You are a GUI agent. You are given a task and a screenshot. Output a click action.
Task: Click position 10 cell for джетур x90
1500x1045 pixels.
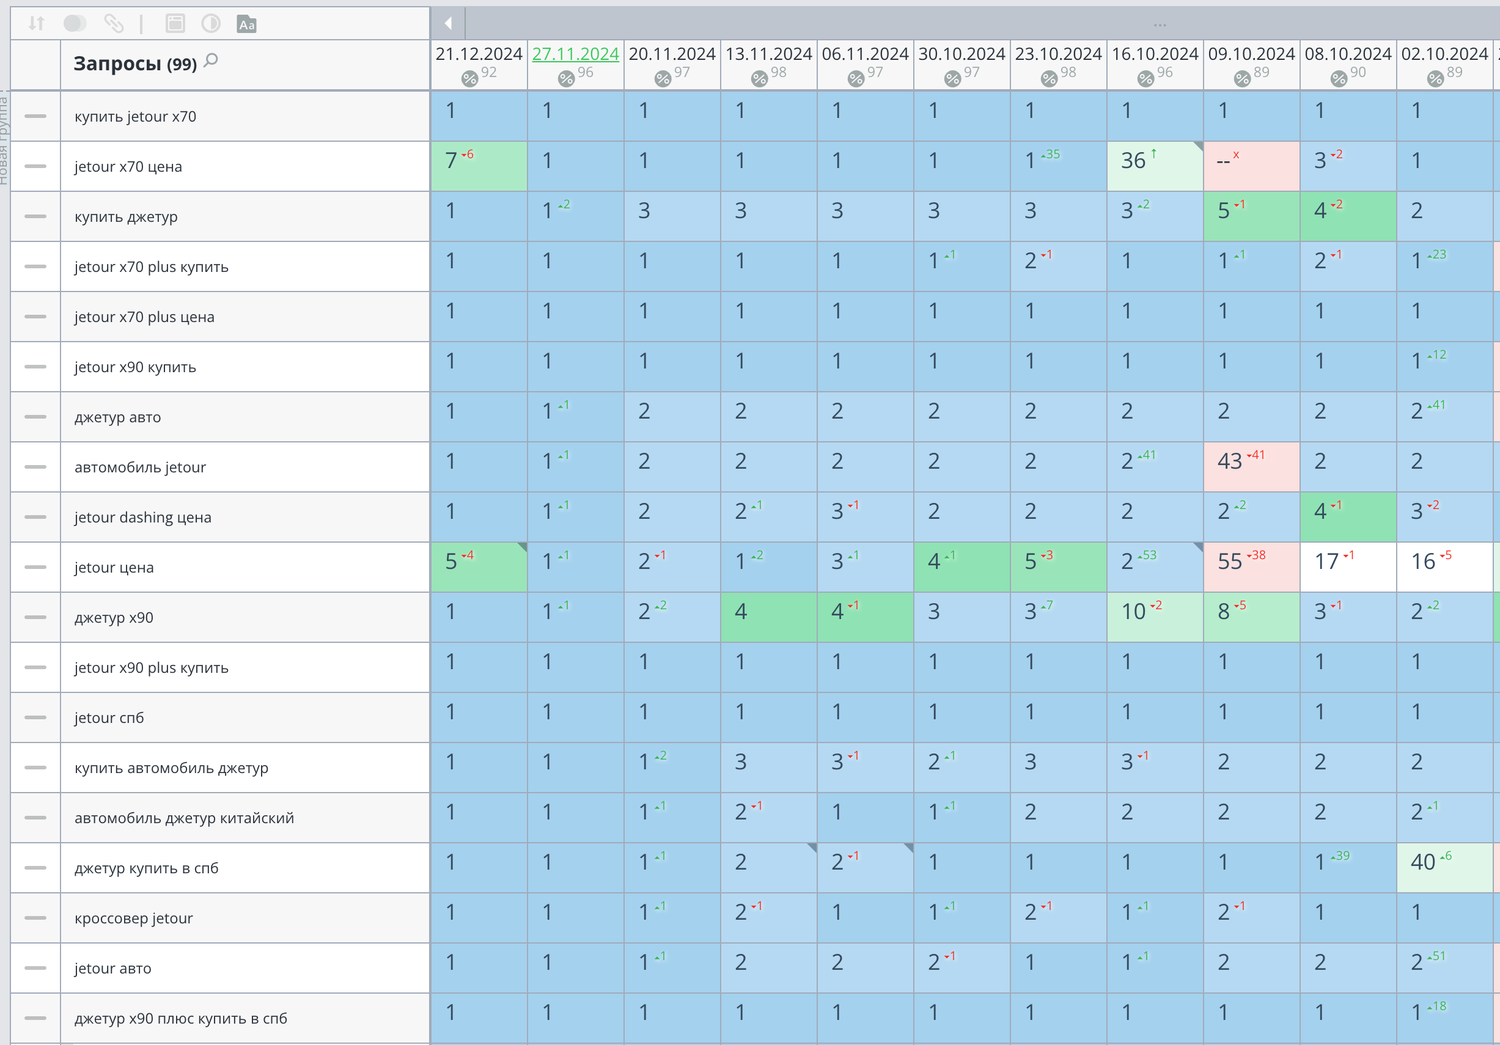coord(1155,617)
